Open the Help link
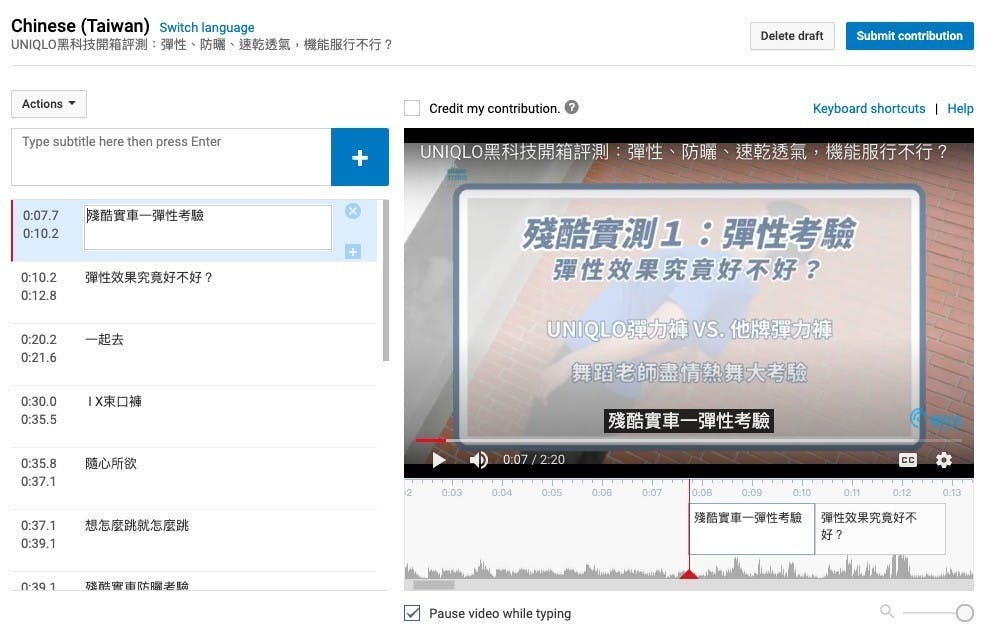Viewport: 990px width, 644px height. (960, 108)
